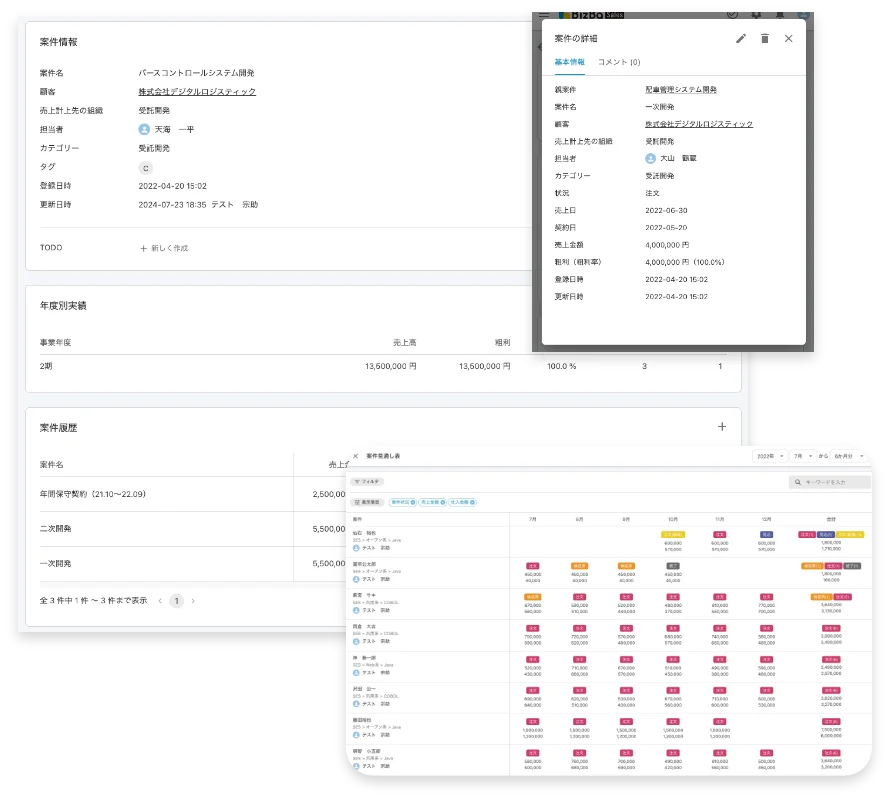Open customer link 株式会社デジタルロジスティック in 案件情報 card

tap(197, 91)
